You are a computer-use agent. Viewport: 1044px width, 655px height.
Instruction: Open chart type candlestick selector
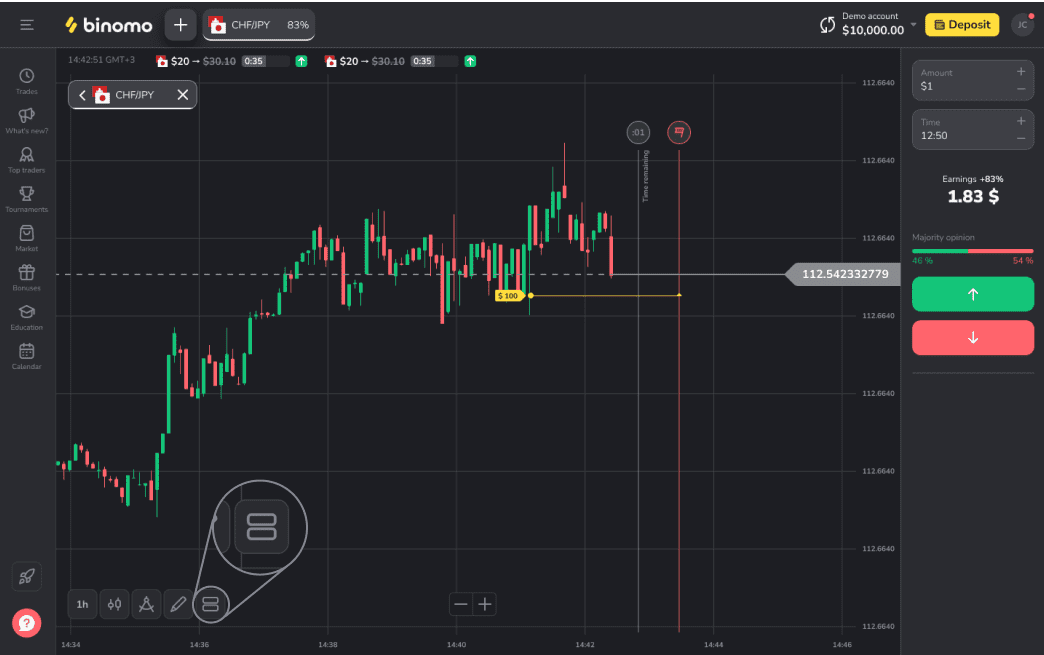114,604
